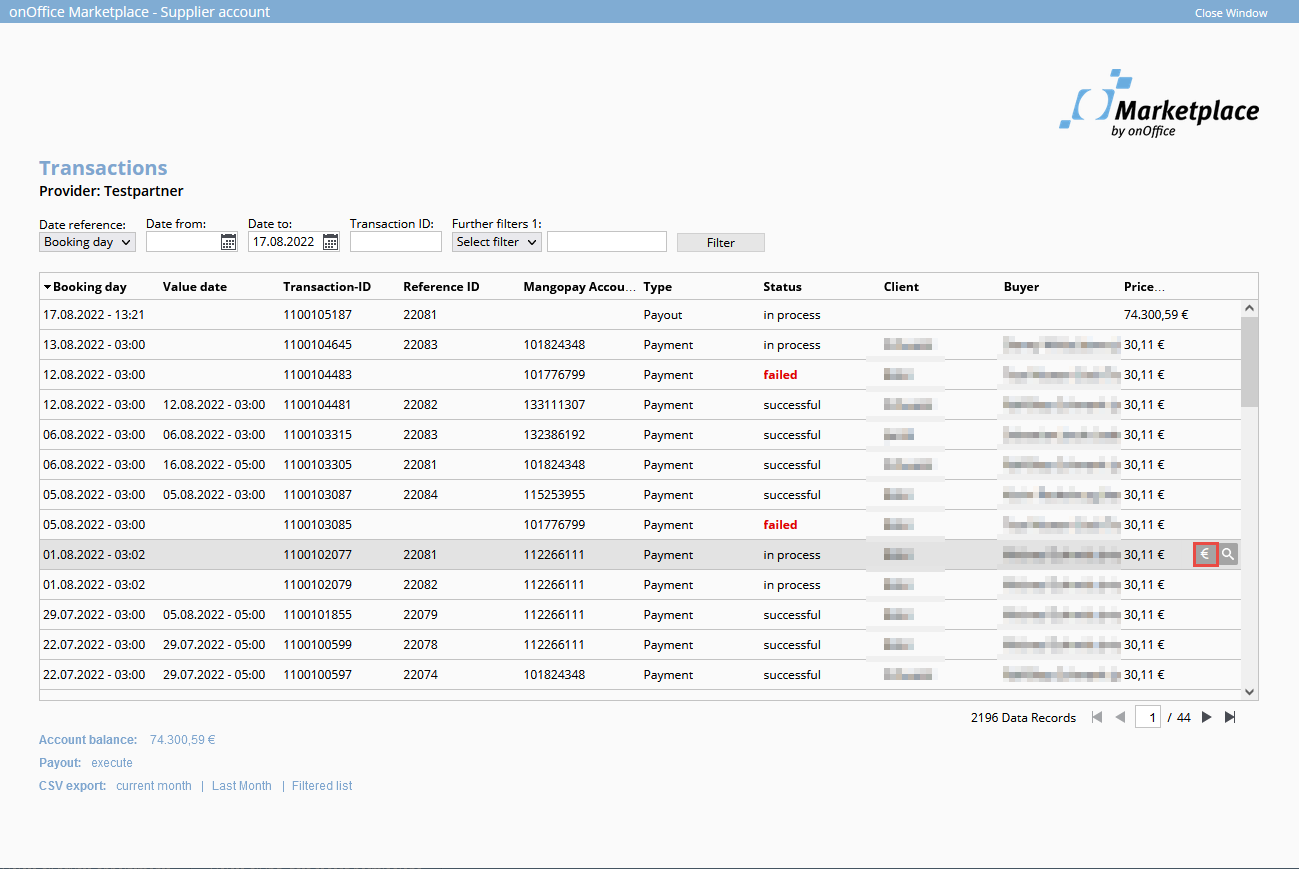This screenshot has width=1299, height=869.
Task: Go to the first page of records
Action: (x=1097, y=717)
